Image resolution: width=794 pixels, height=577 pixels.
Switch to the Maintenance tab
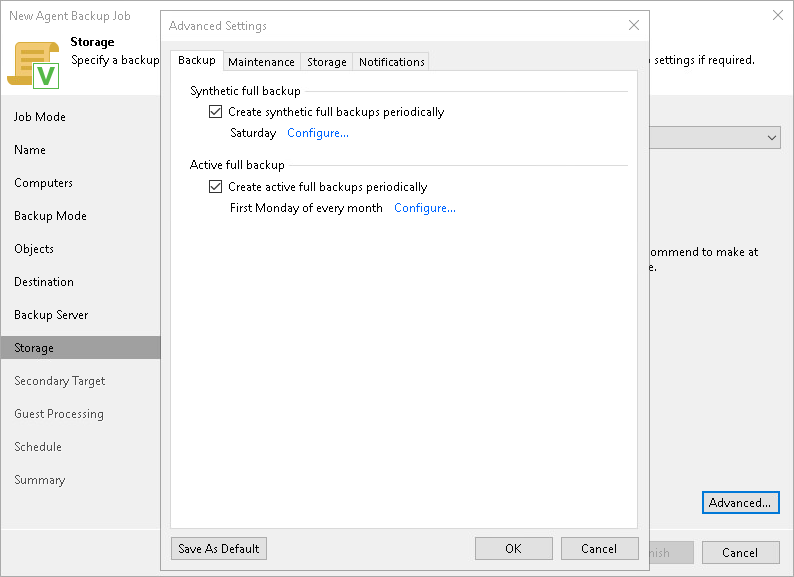261,62
